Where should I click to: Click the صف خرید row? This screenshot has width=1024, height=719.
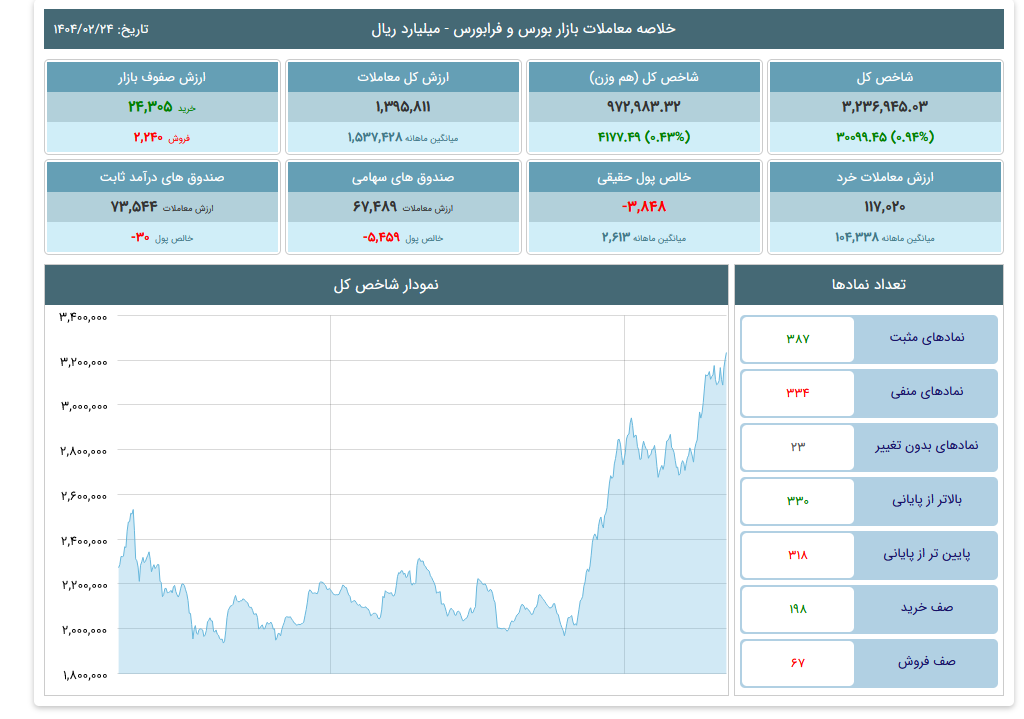869,609
